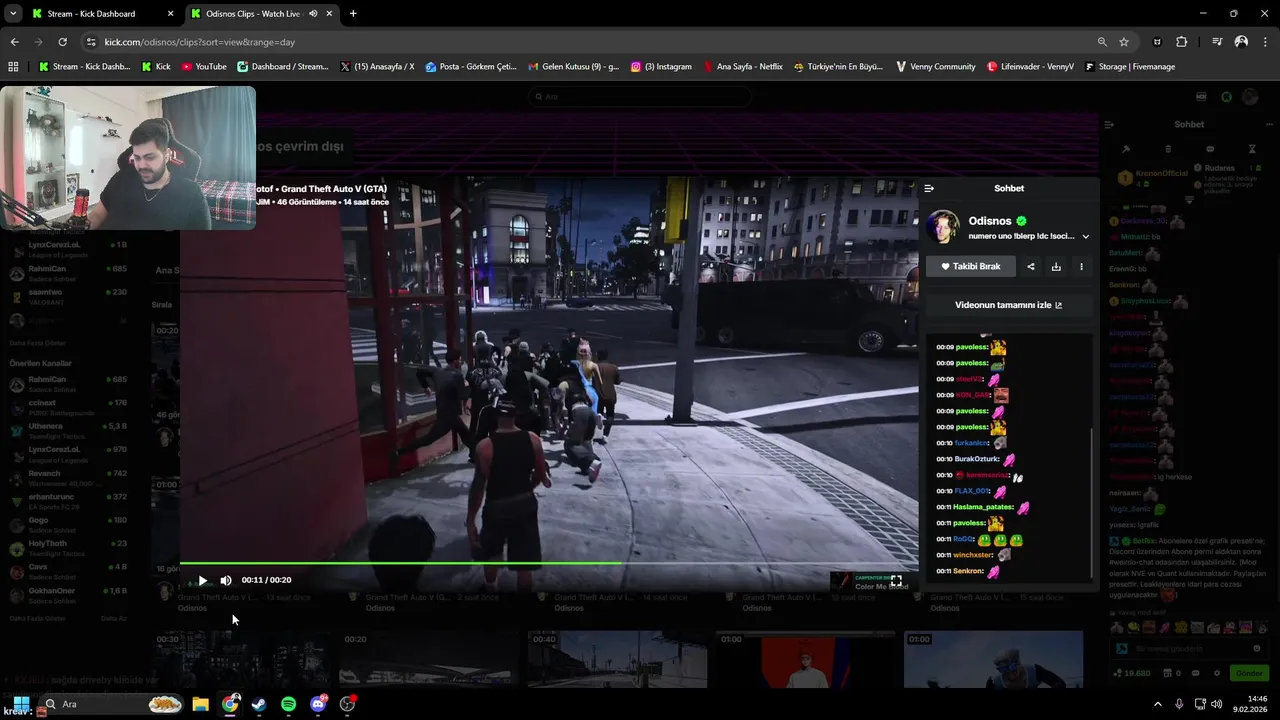Viewport: 1280px width, 720px height.
Task: Open Spotify from the taskbar
Action: [x=288, y=704]
